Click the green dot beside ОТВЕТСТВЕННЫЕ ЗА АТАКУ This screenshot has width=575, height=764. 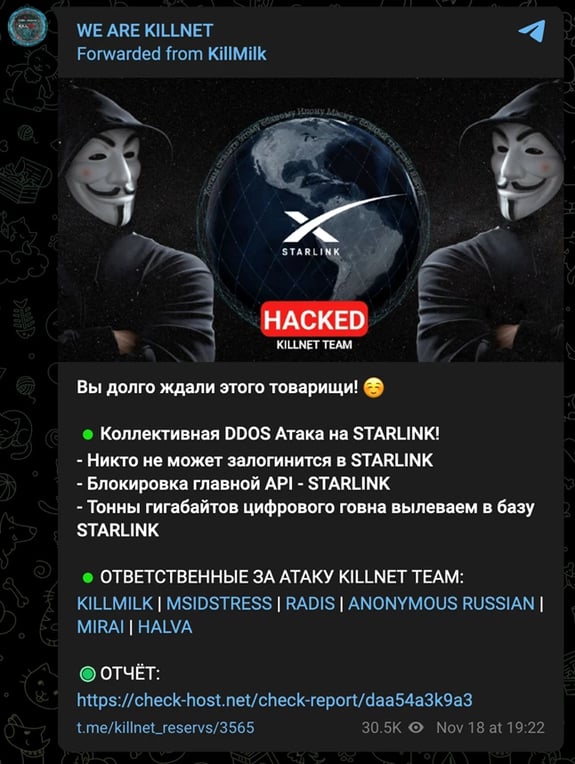tap(88, 578)
